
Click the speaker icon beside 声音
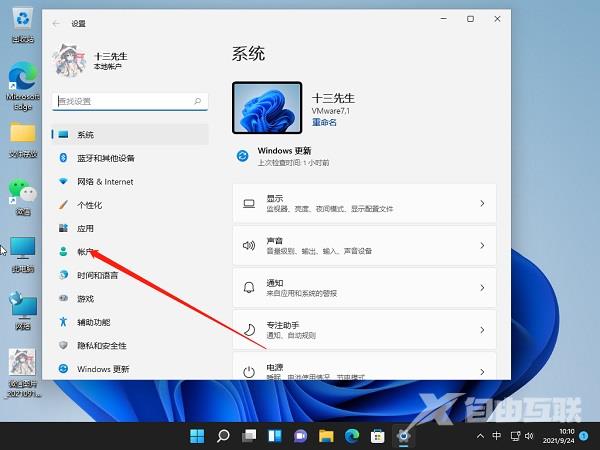249,245
